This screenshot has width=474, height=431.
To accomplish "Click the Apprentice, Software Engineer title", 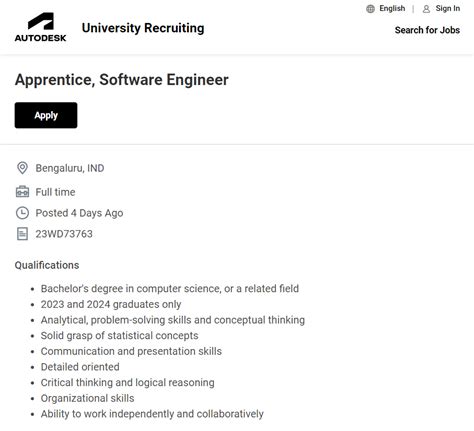I will [122, 80].
